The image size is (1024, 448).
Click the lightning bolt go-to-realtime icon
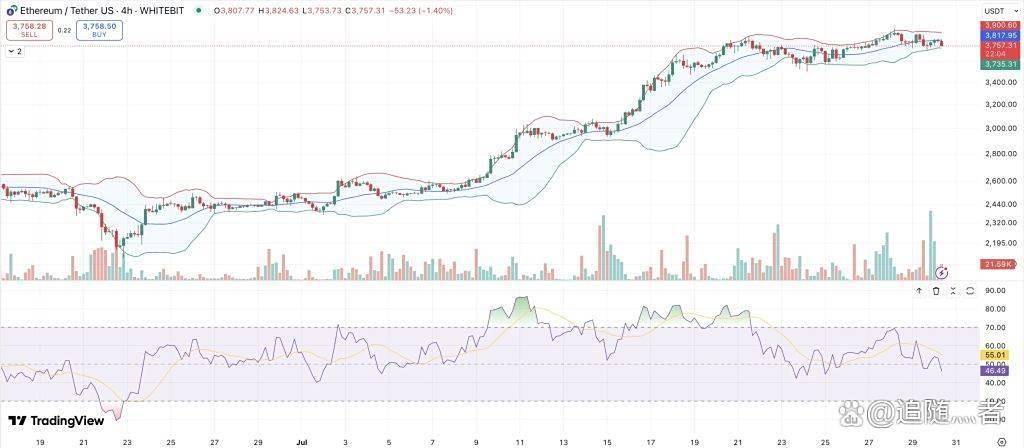tap(942, 272)
